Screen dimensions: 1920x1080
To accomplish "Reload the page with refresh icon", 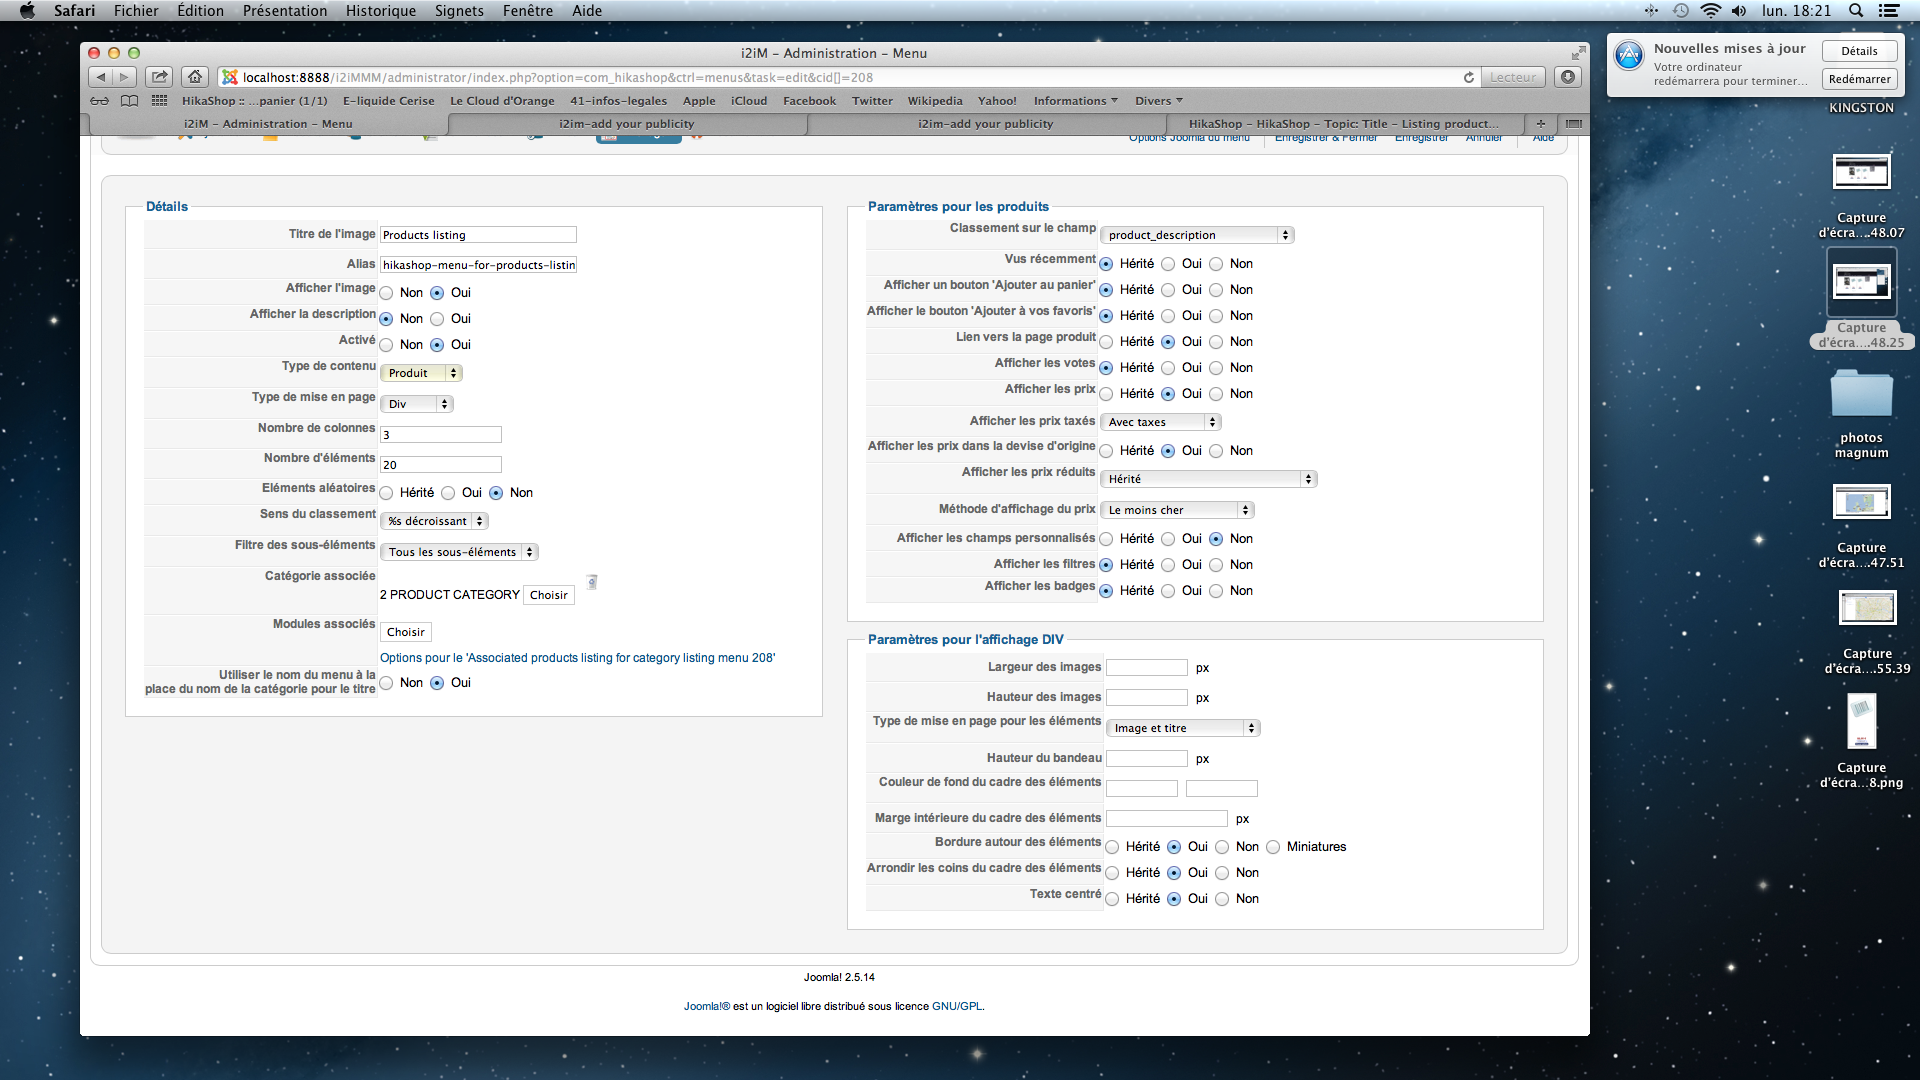I will (1468, 77).
